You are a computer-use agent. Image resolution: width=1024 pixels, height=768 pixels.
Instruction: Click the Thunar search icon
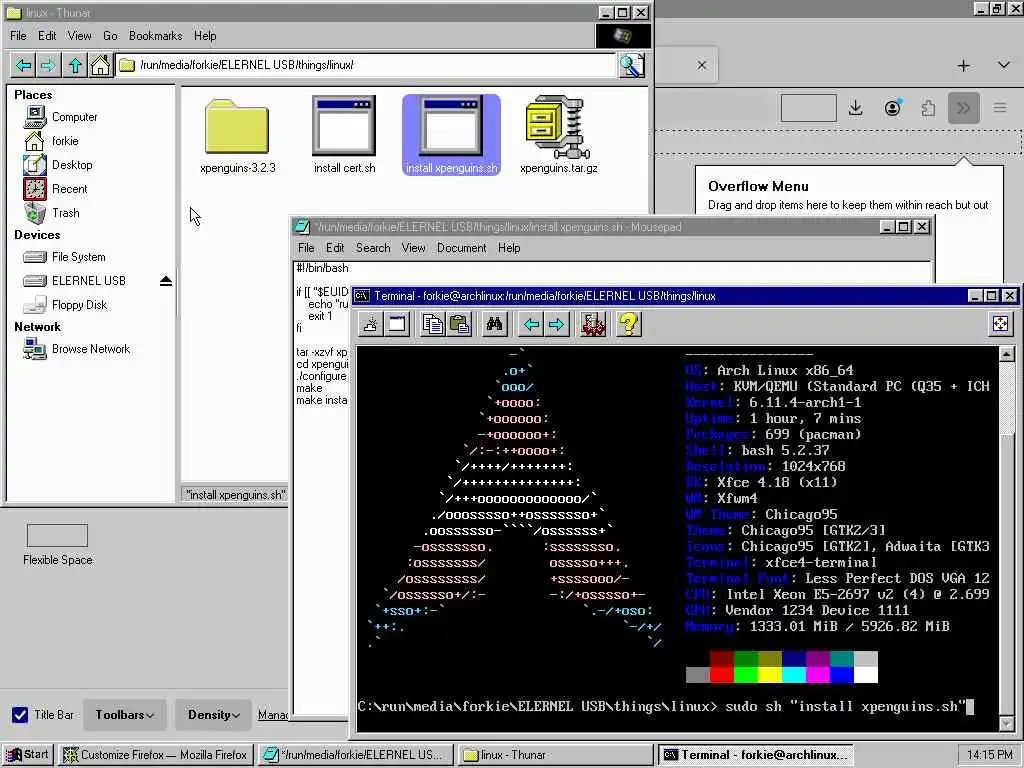click(632, 65)
